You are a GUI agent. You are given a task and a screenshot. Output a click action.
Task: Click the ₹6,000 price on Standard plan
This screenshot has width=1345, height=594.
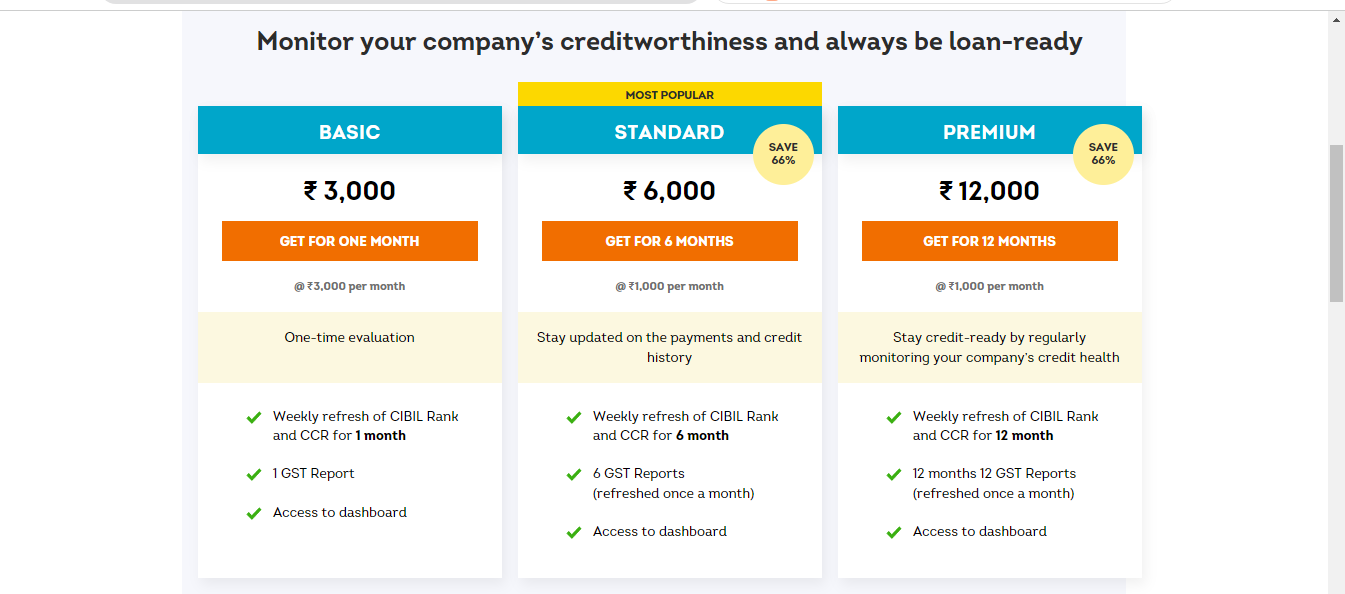(x=669, y=190)
